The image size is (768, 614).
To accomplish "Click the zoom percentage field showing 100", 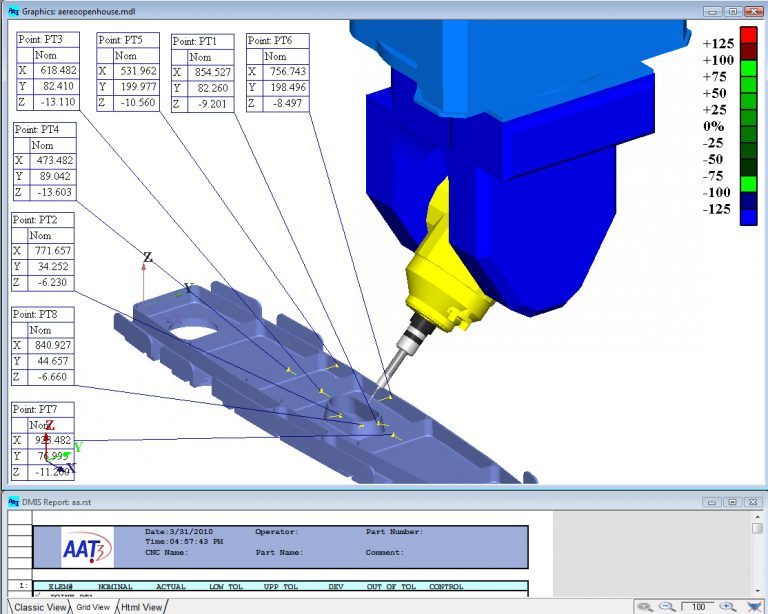I will 699,607.
